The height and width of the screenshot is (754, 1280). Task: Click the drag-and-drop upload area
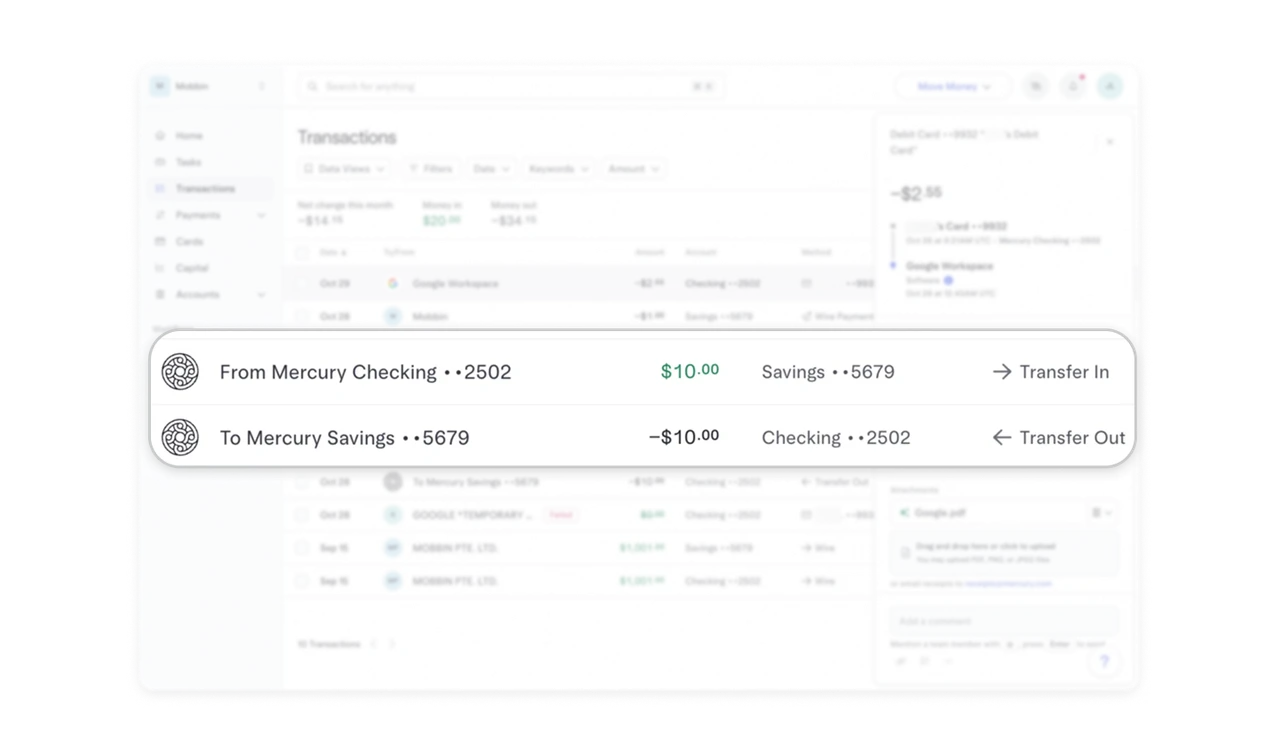[x=1004, y=552]
